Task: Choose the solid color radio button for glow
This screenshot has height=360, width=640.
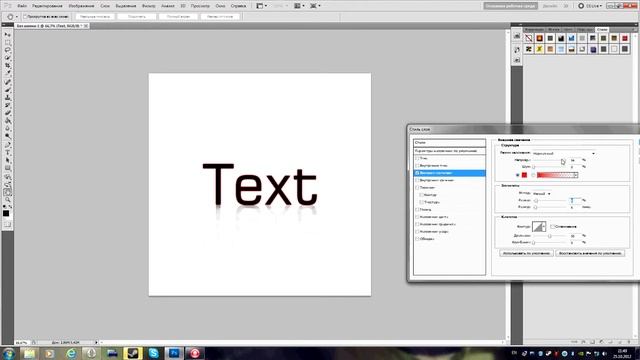Action: (x=518, y=175)
